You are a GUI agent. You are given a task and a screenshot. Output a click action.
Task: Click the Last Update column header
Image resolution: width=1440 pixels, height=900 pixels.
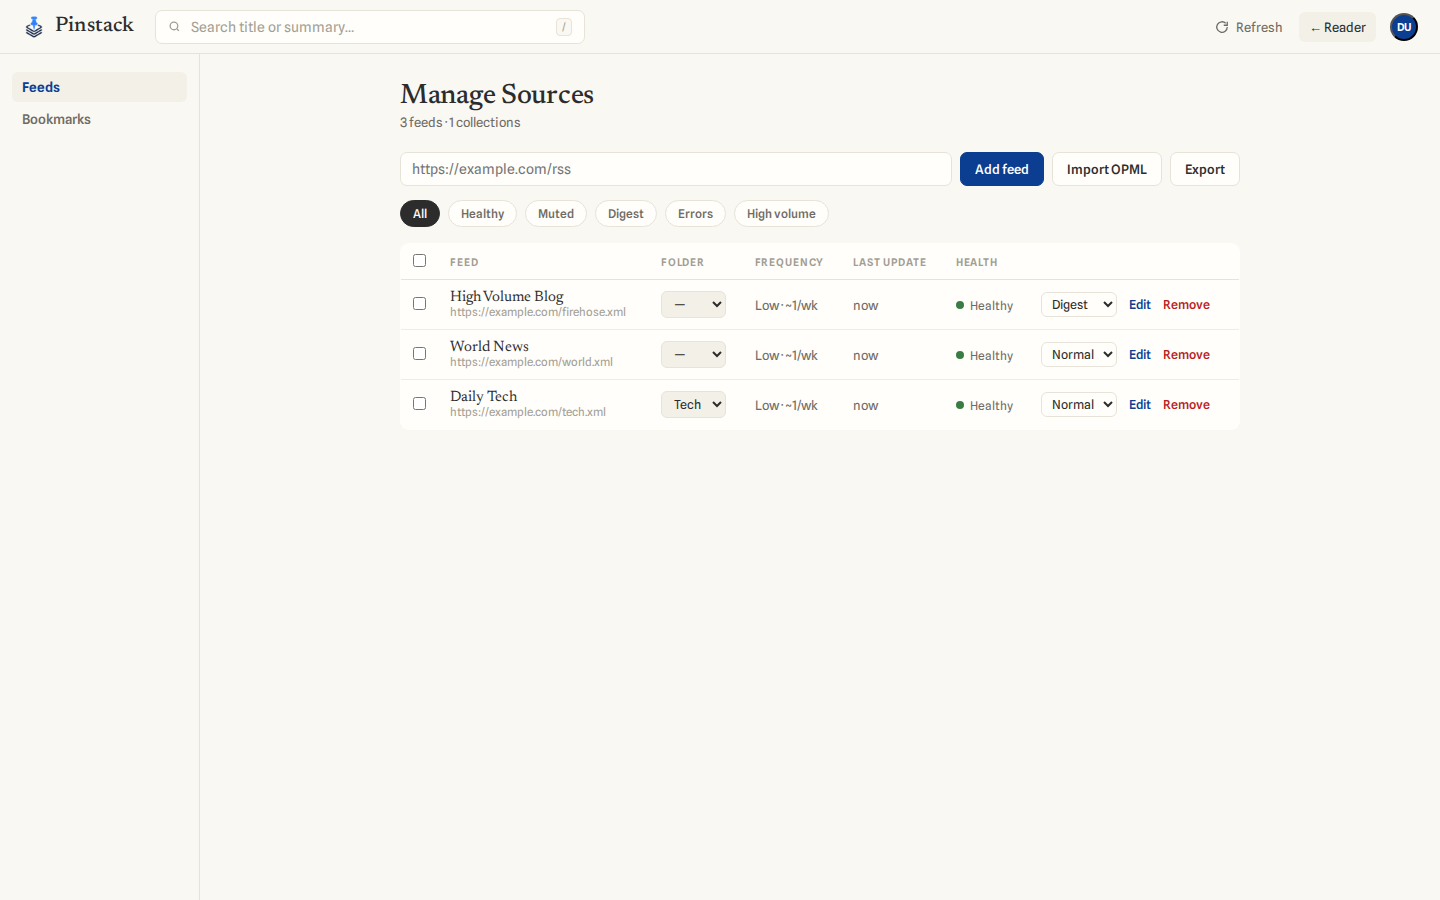889,262
